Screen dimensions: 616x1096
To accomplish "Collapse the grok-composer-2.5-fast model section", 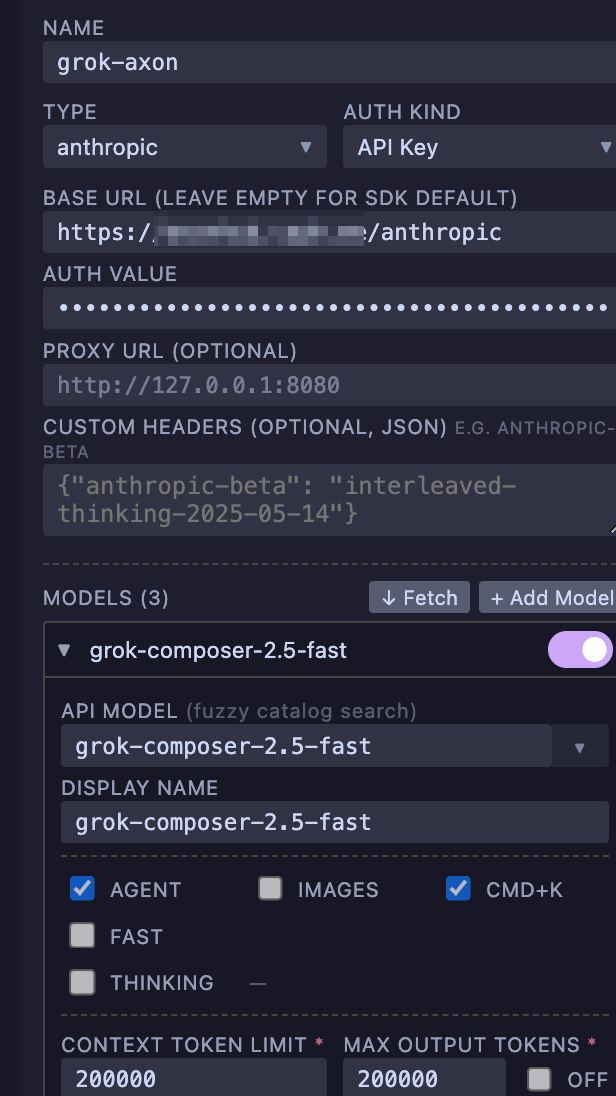I will coord(64,651).
